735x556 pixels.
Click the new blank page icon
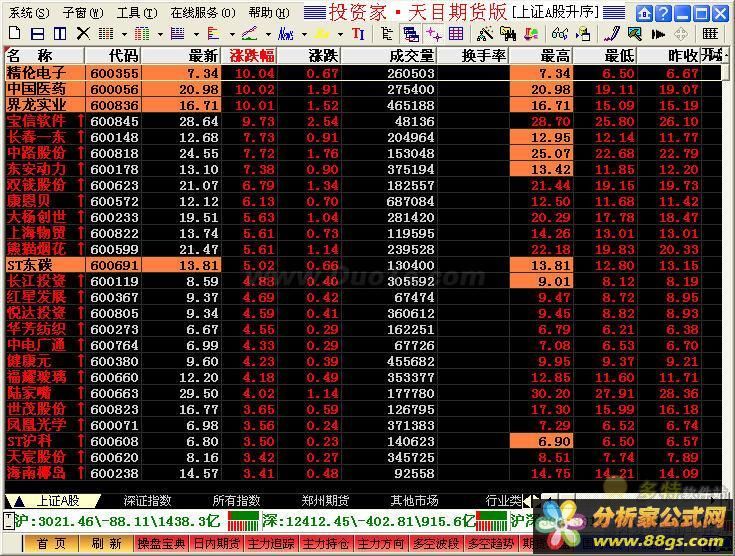(15, 33)
